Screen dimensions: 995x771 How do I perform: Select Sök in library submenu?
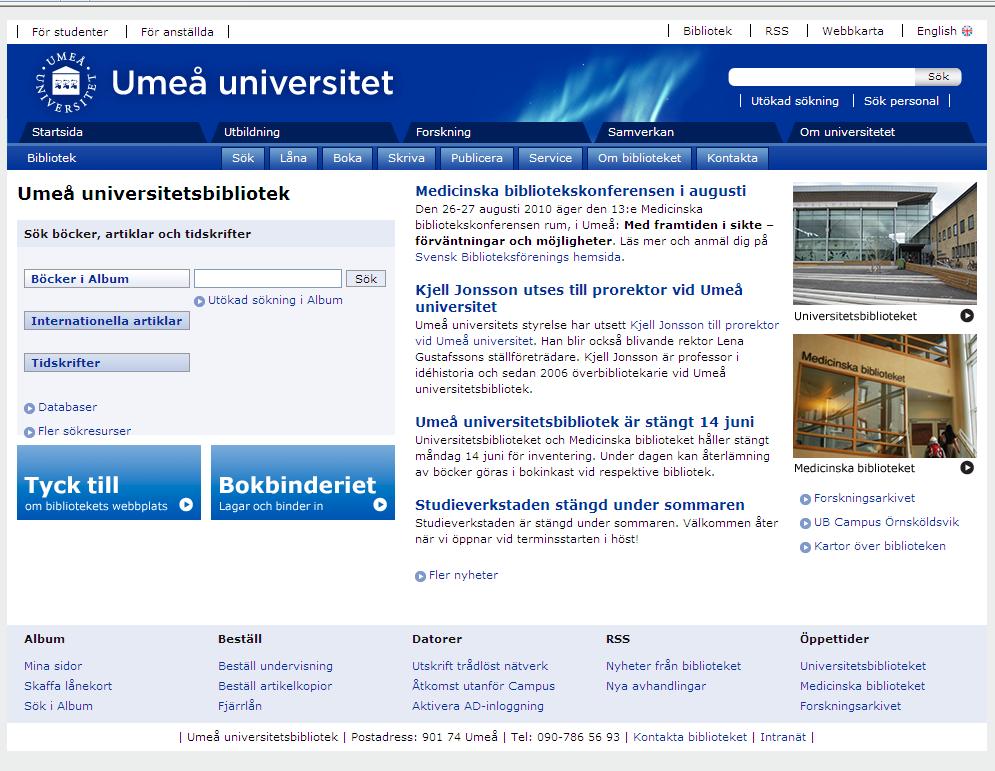tap(242, 158)
